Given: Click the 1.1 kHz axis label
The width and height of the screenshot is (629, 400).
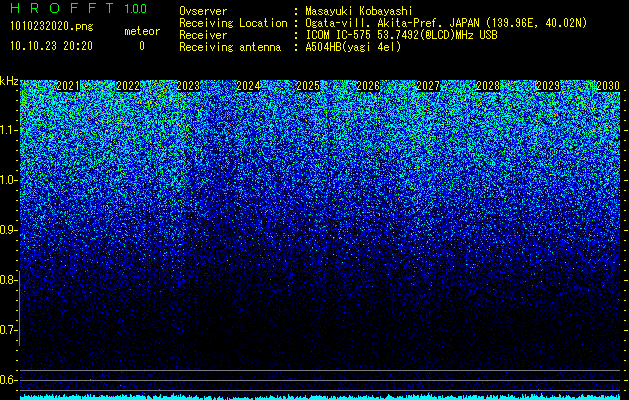Looking at the screenshot, I should (x=8, y=130).
